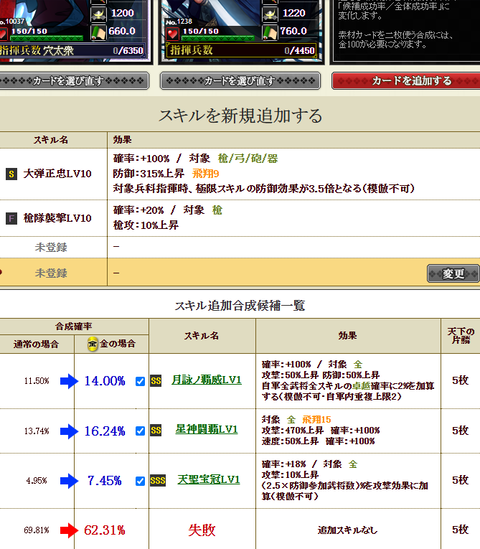Image resolution: width=480 pixels, height=549 pixels.
Task: Toggle the gold checkbox beside 14.00%
Action: point(140,381)
